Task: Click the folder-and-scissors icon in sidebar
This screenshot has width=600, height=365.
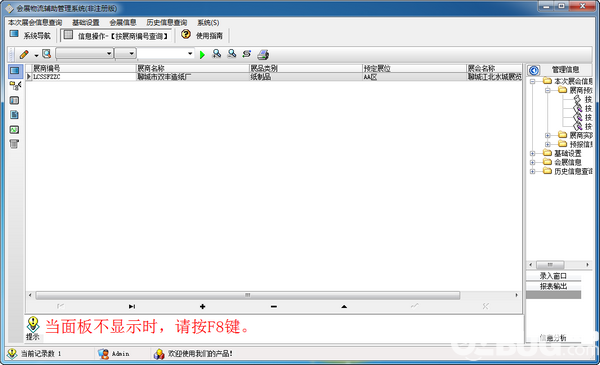Action: pos(15,86)
